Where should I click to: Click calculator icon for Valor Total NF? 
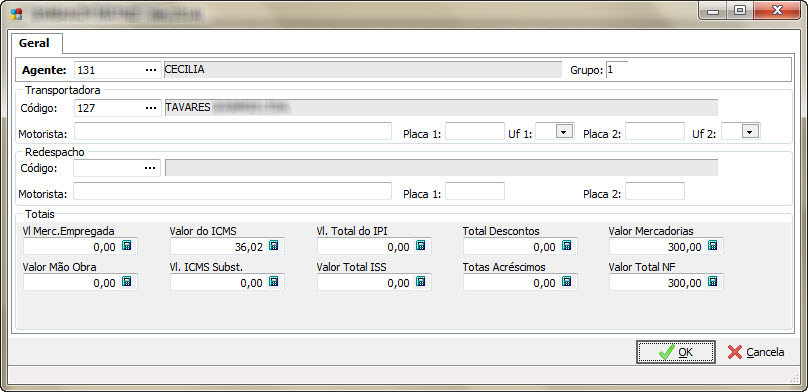712,282
